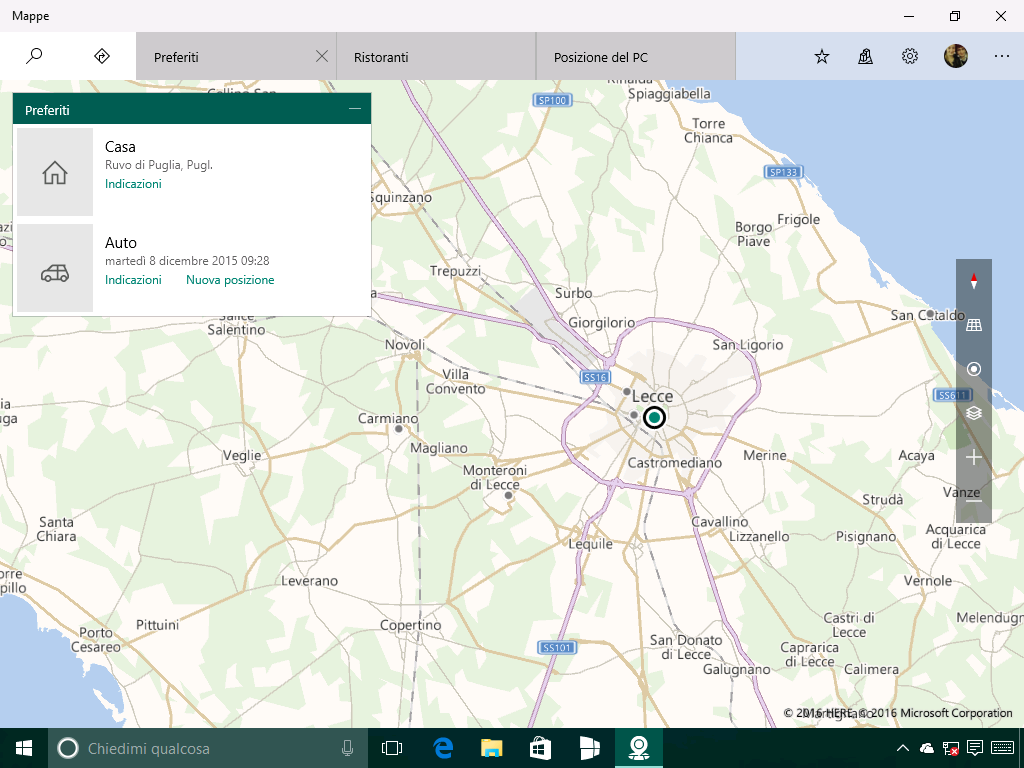Open the touch keyboard icon
This screenshot has width=1024, height=768.
click(1002, 748)
